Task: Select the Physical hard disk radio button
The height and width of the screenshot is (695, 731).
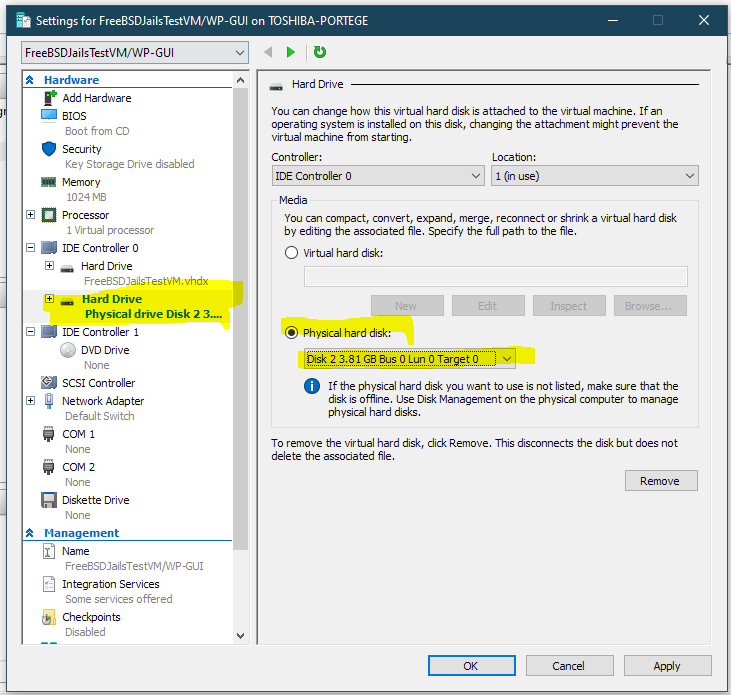Action: point(292,332)
